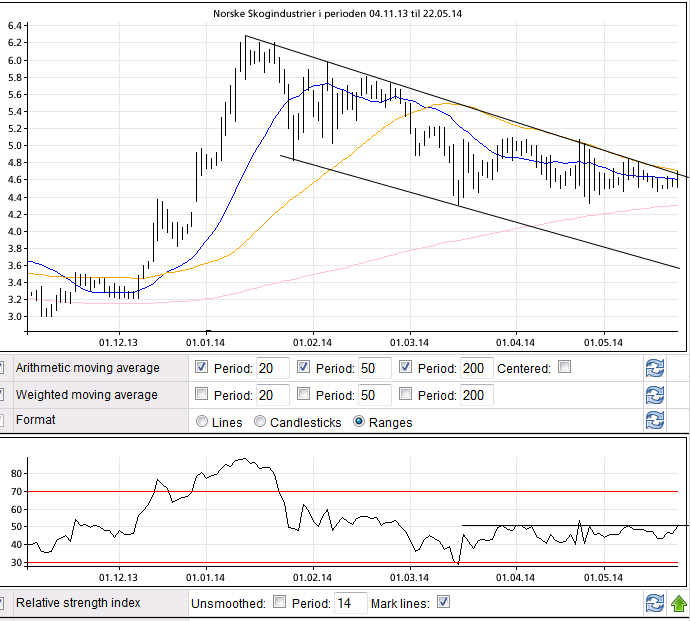Click green up arrow in RSI row

pyautogui.click(x=679, y=603)
